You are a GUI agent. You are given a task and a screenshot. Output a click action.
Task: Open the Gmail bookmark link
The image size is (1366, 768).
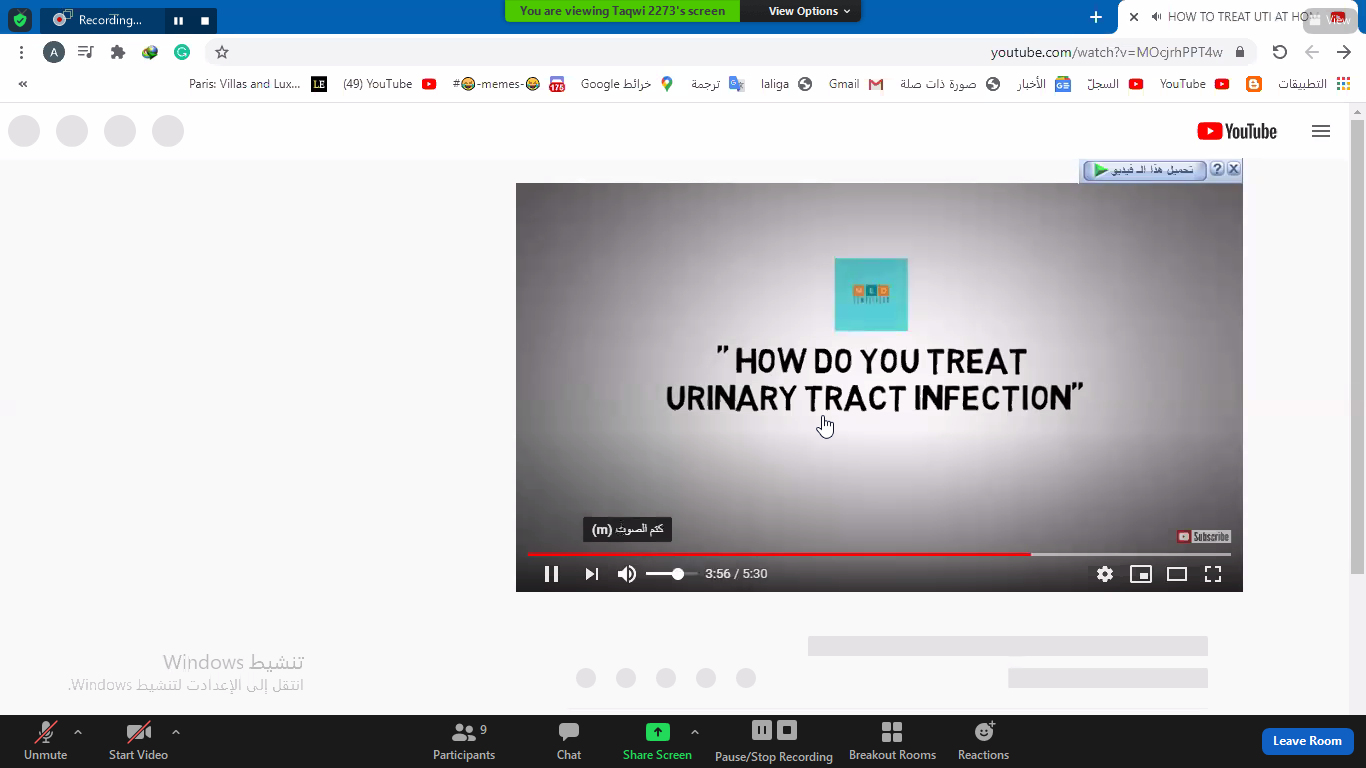click(x=855, y=84)
